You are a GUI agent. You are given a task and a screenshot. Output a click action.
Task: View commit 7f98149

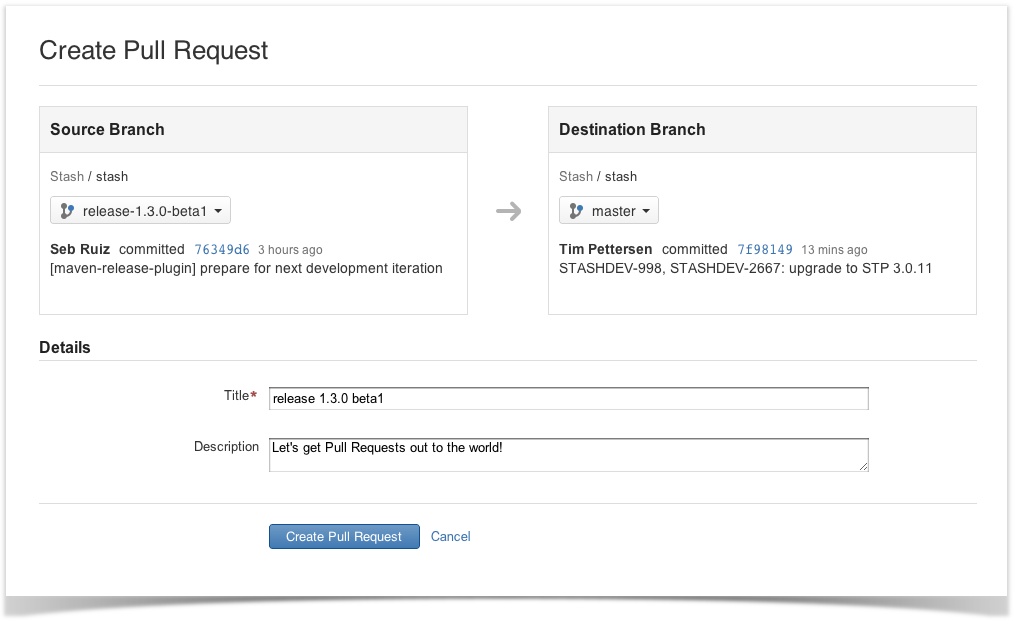click(765, 249)
